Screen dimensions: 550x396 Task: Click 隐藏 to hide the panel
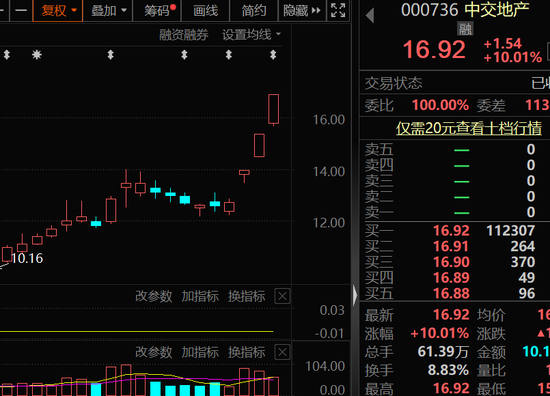302,11
